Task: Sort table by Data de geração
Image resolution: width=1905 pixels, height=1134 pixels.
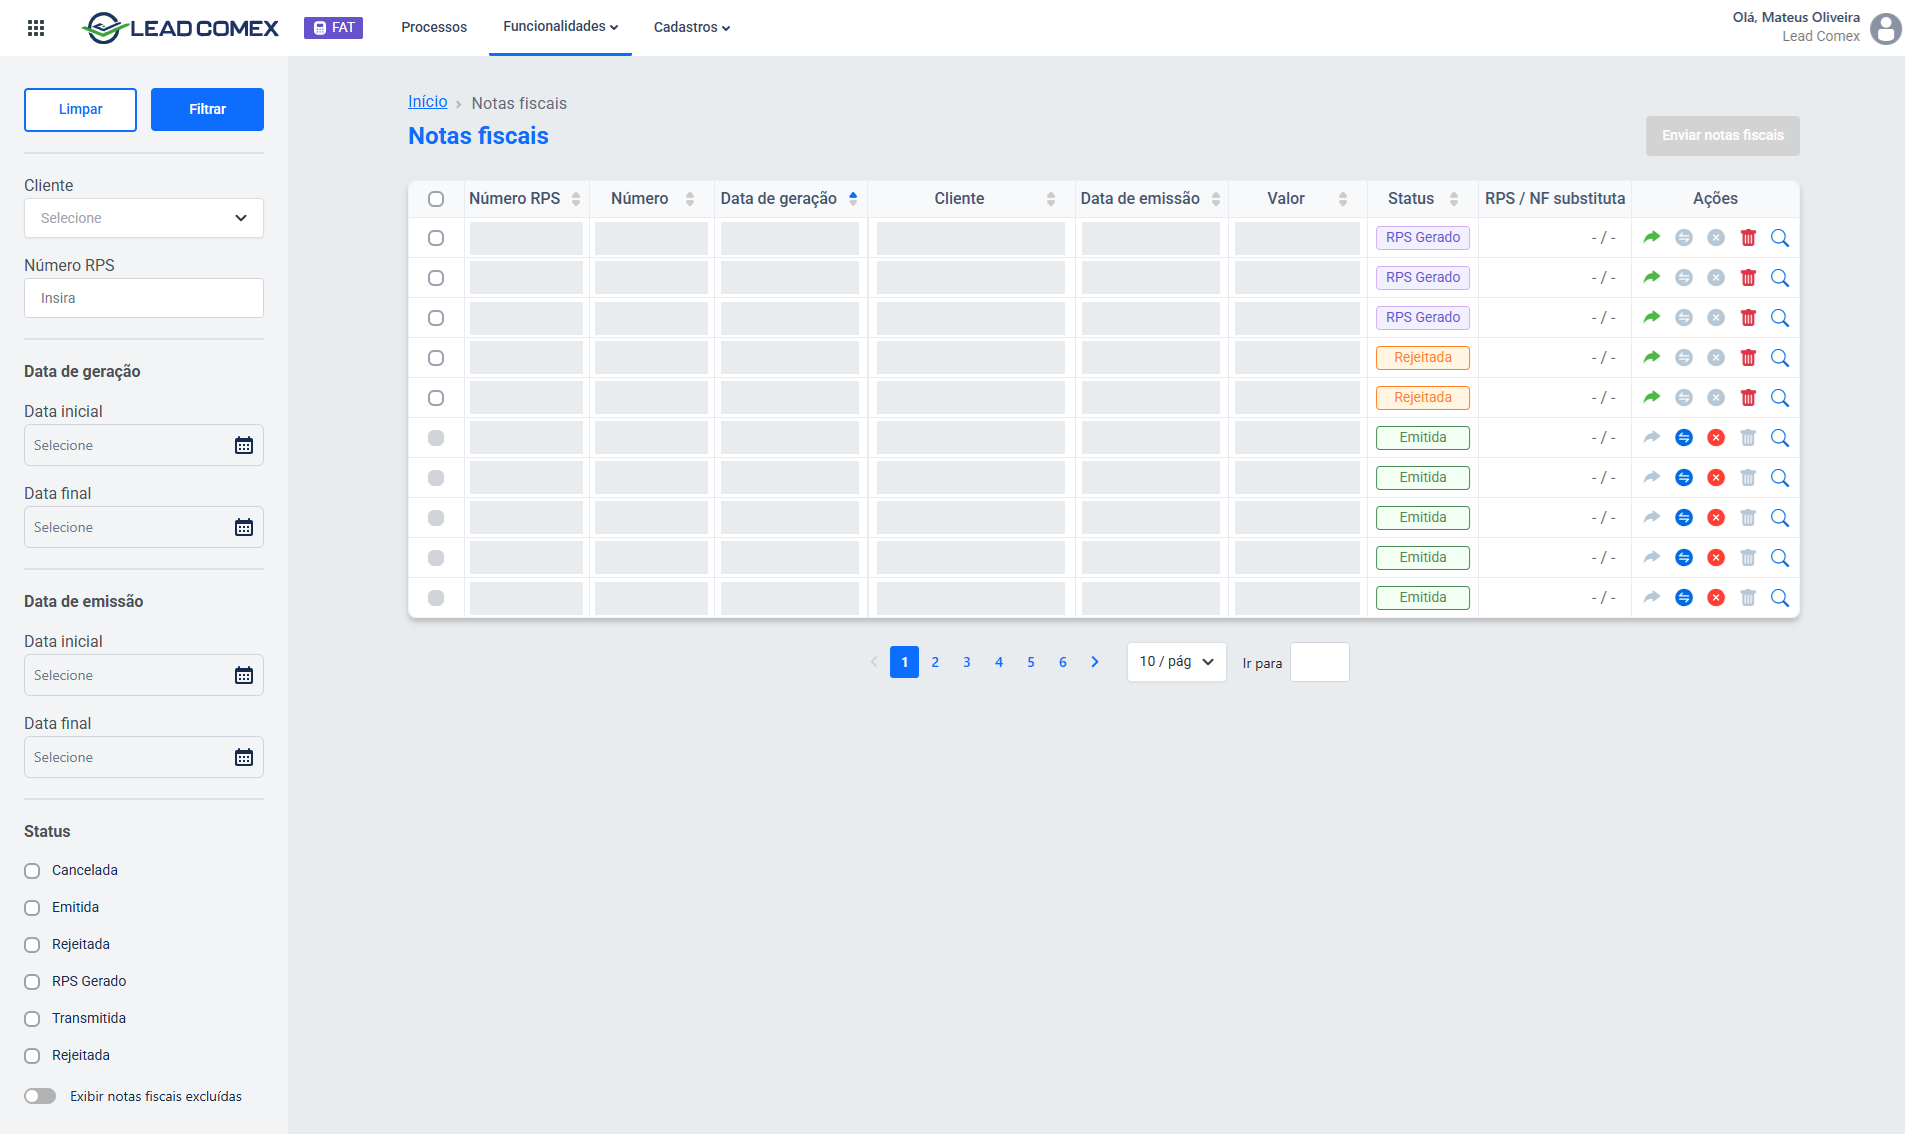Action: coord(853,199)
